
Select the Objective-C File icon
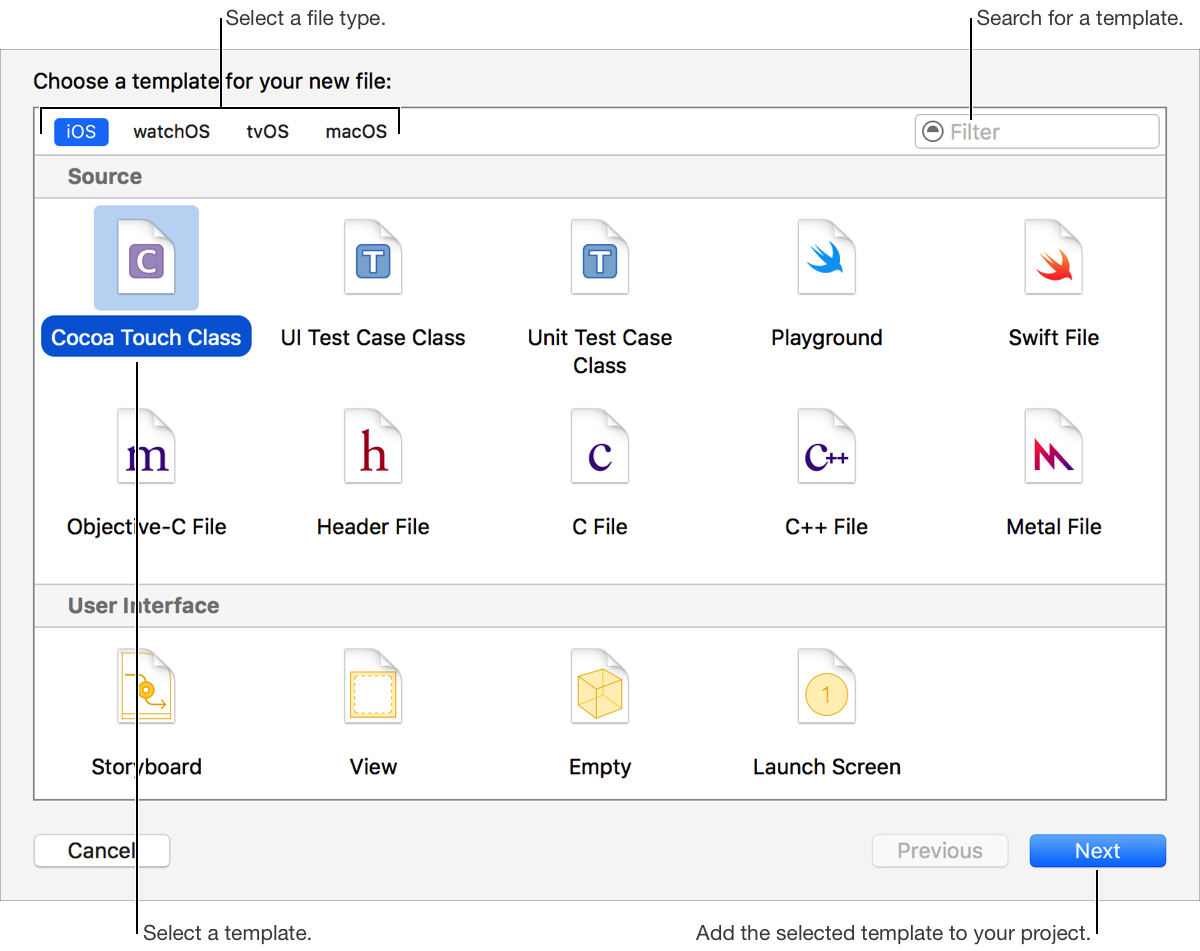click(146, 447)
